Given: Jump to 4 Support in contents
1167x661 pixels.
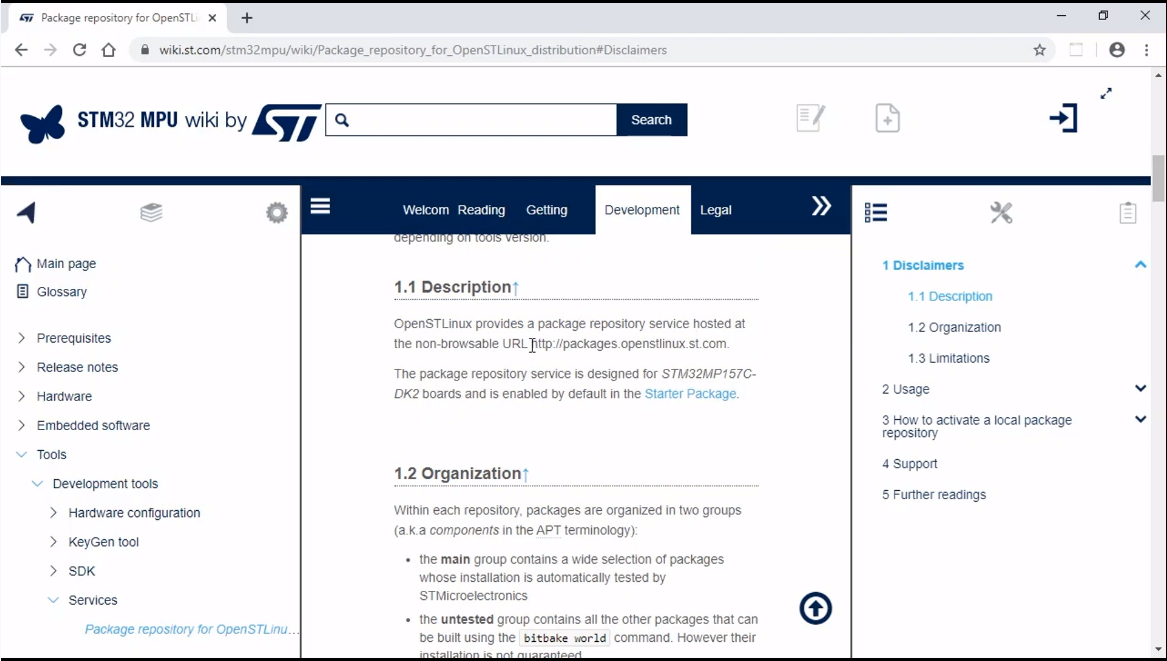Looking at the screenshot, I should (909, 464).
